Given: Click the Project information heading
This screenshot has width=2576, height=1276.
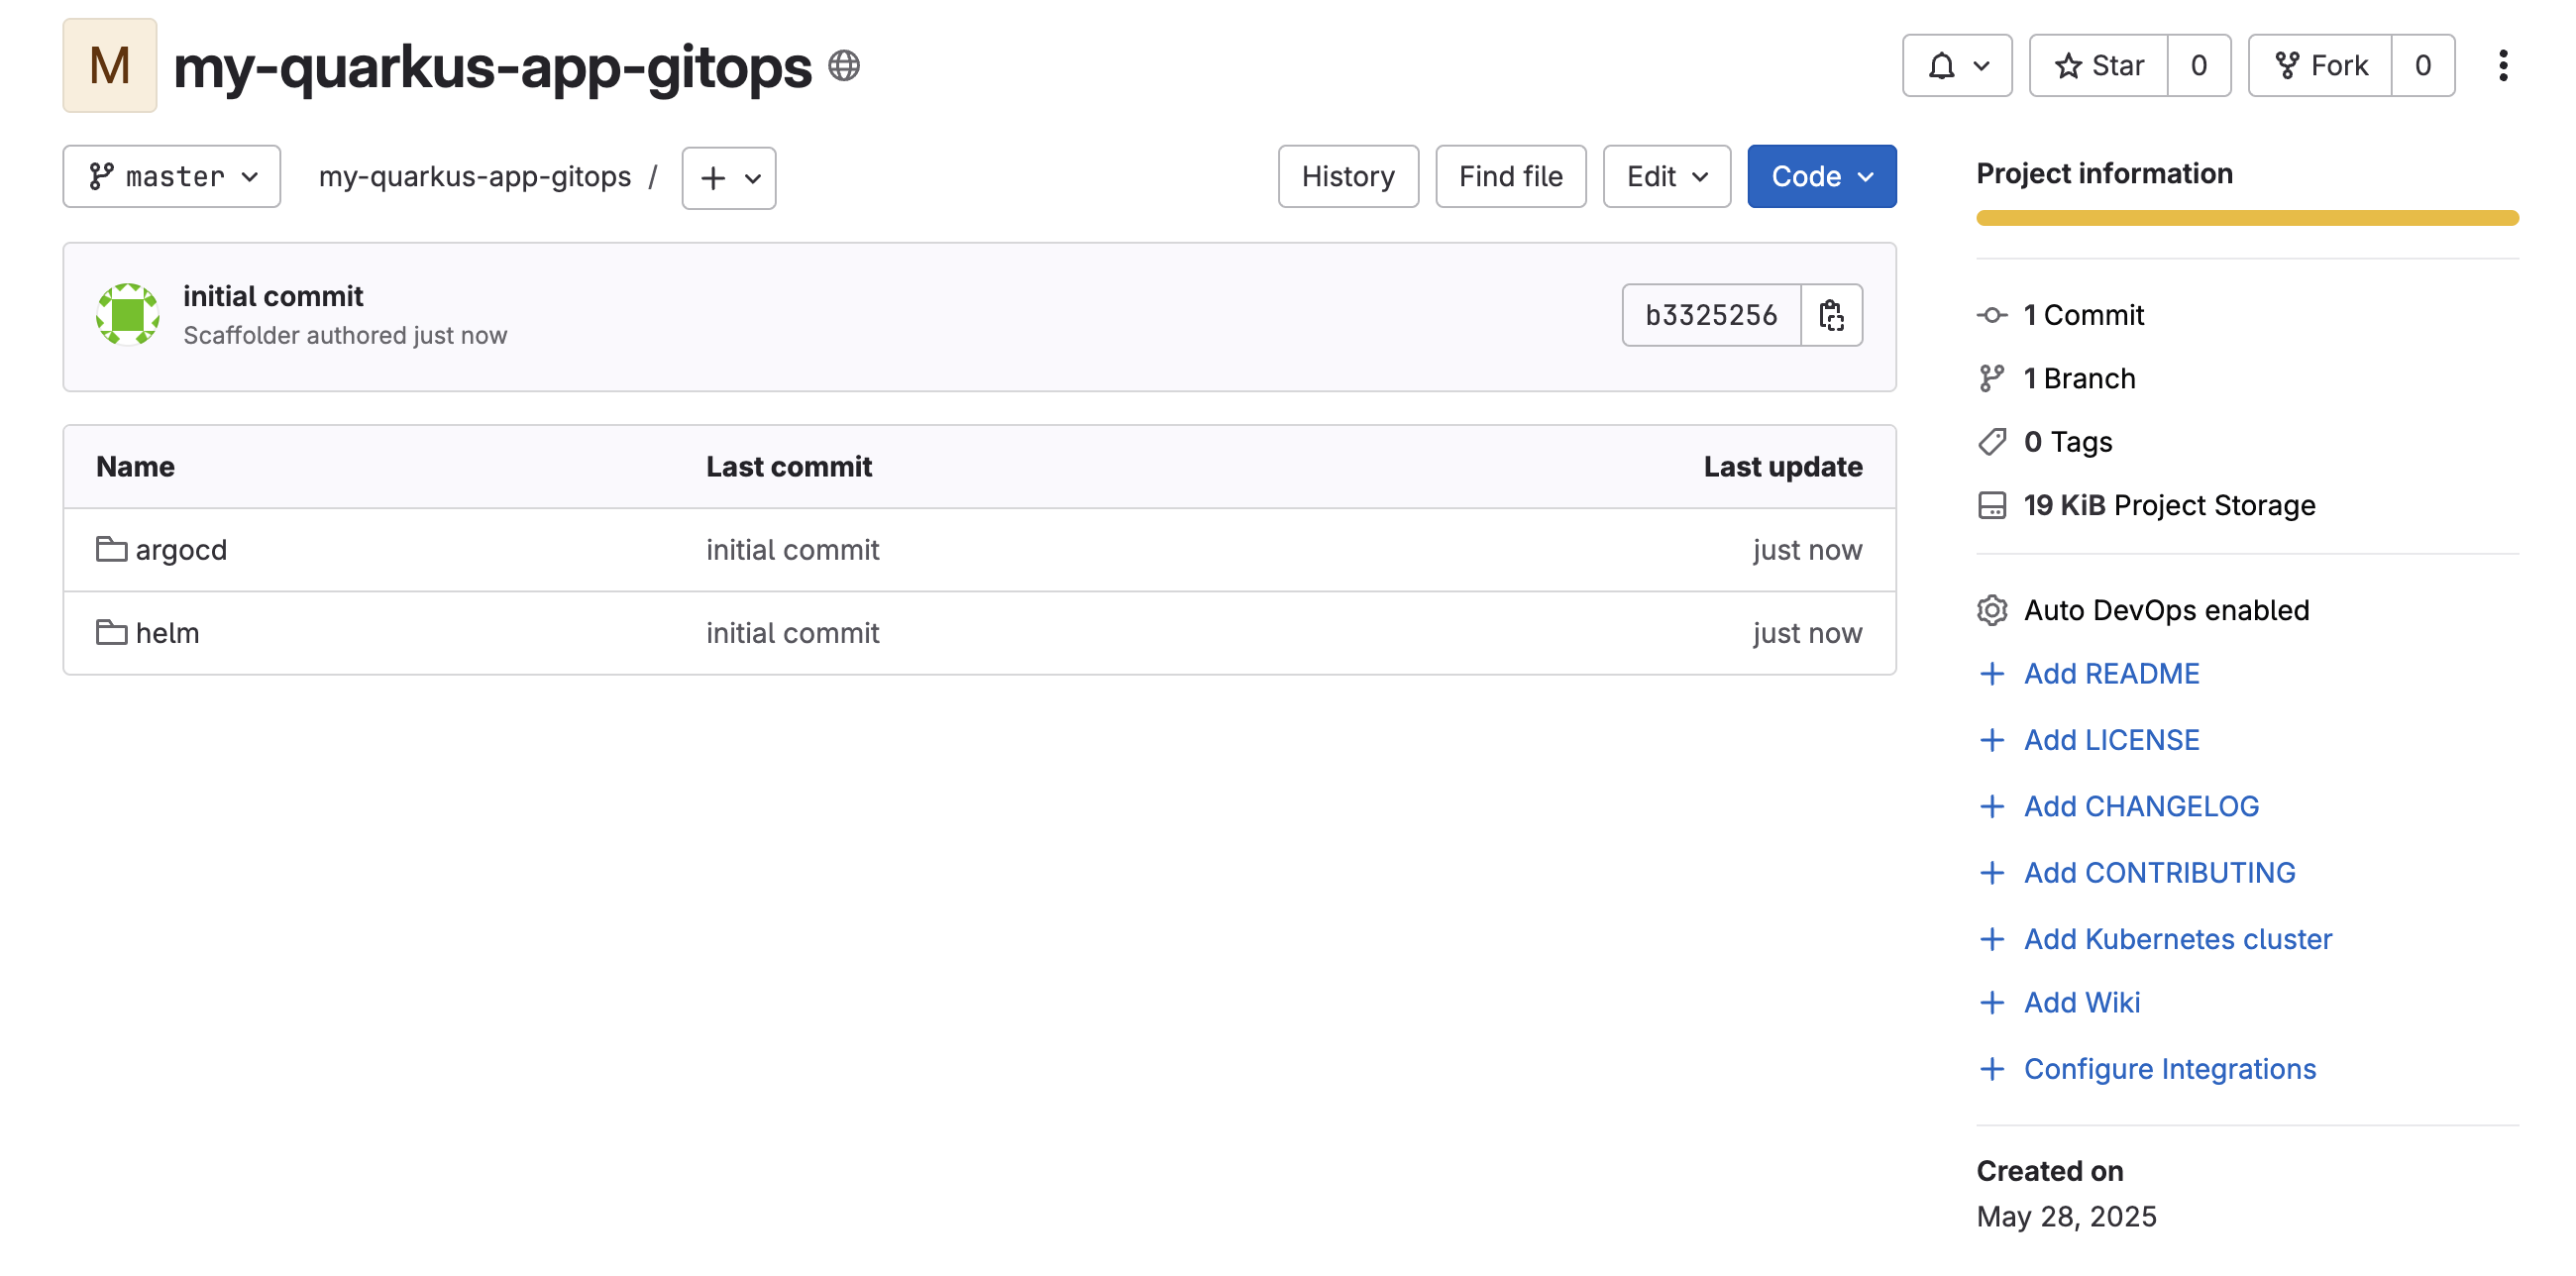Looking at the screenshot, I should (x=2104, y=174).
